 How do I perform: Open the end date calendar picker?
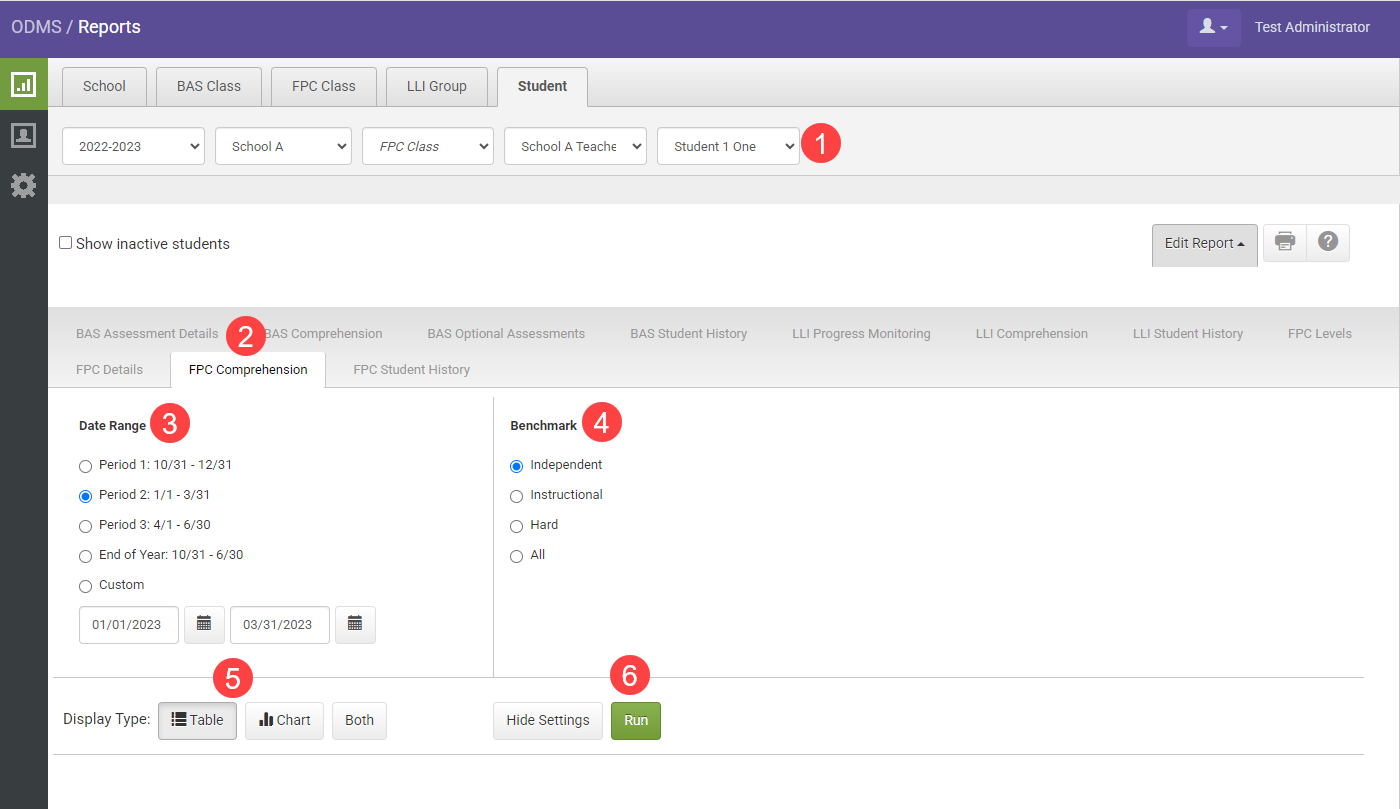[355, 624]
